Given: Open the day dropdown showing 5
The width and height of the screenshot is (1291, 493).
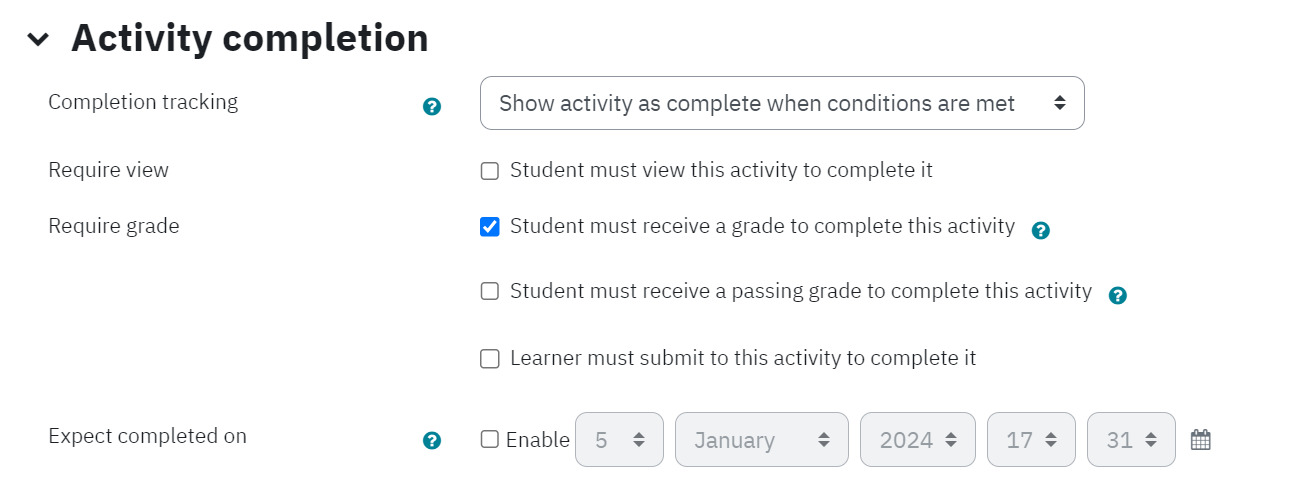Looking at the screenshot, I should coord(619,439).
